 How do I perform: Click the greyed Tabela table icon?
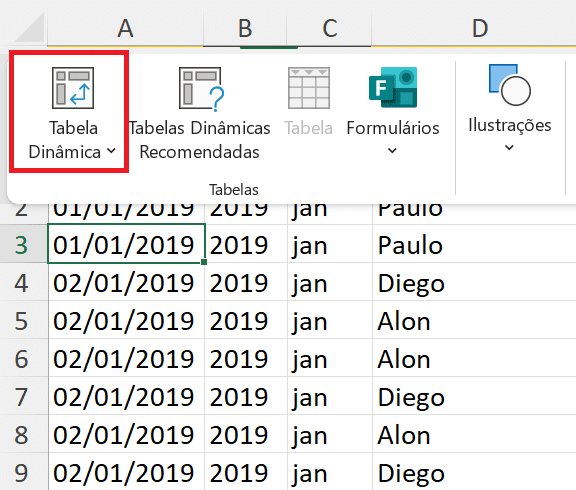tap(309, 88)
